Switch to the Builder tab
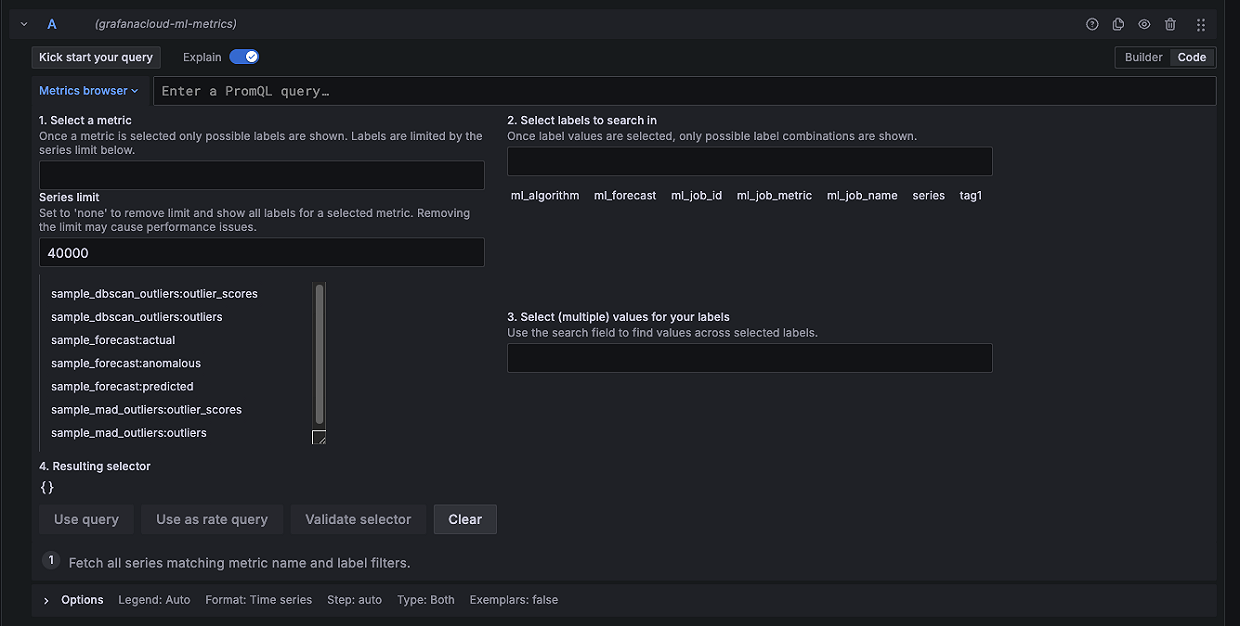This screenshot has height=626, width=1240. coord(1143,57)
